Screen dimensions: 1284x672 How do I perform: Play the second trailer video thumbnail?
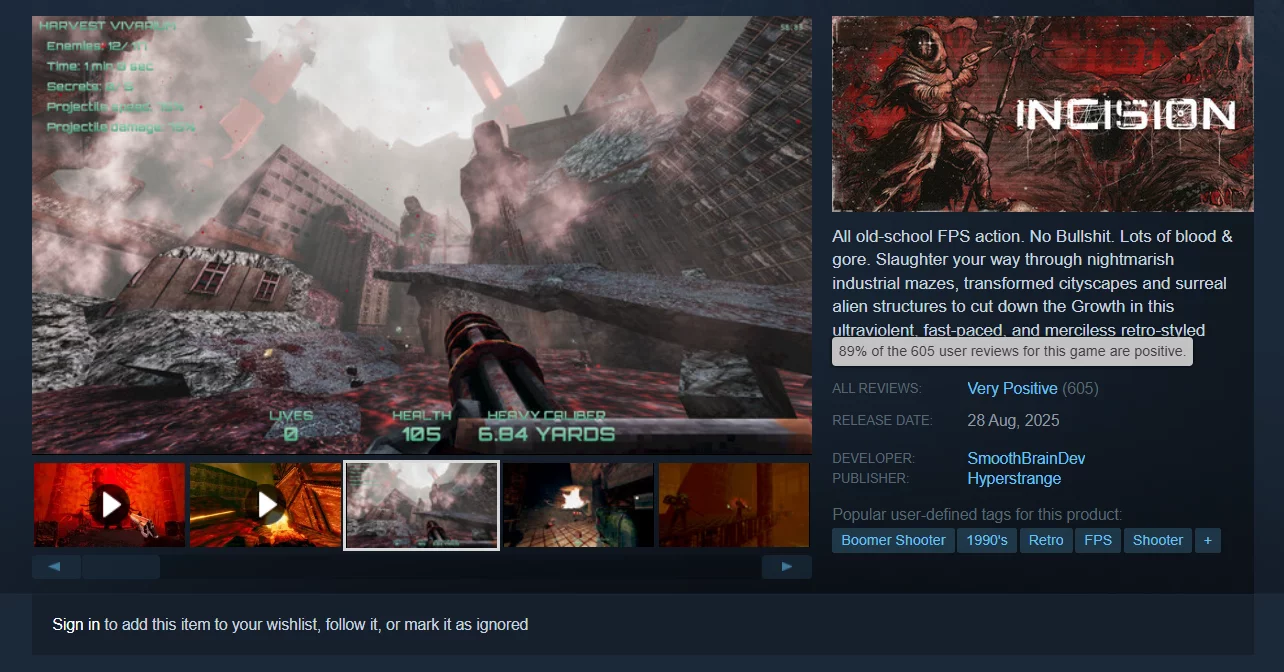tap(266, 504)
